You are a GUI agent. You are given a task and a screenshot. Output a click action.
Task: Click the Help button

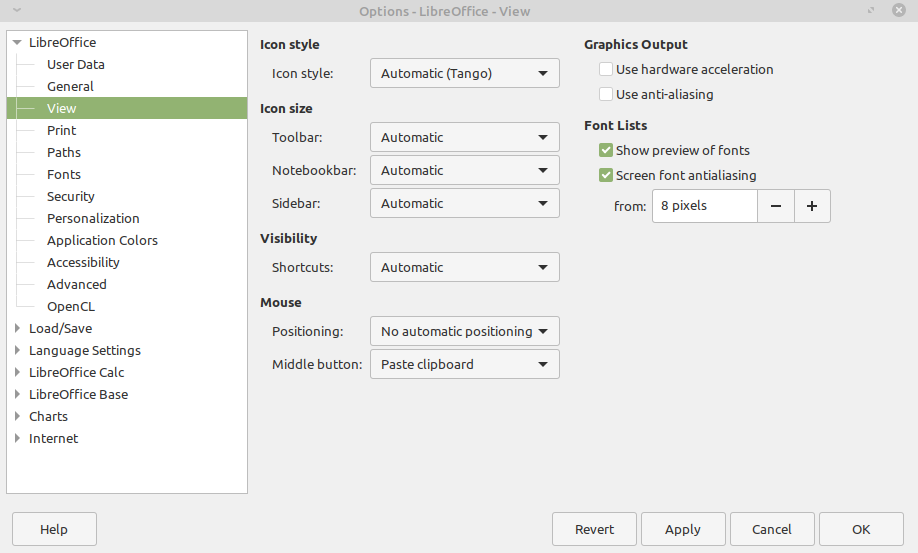[x=54, y=529]
